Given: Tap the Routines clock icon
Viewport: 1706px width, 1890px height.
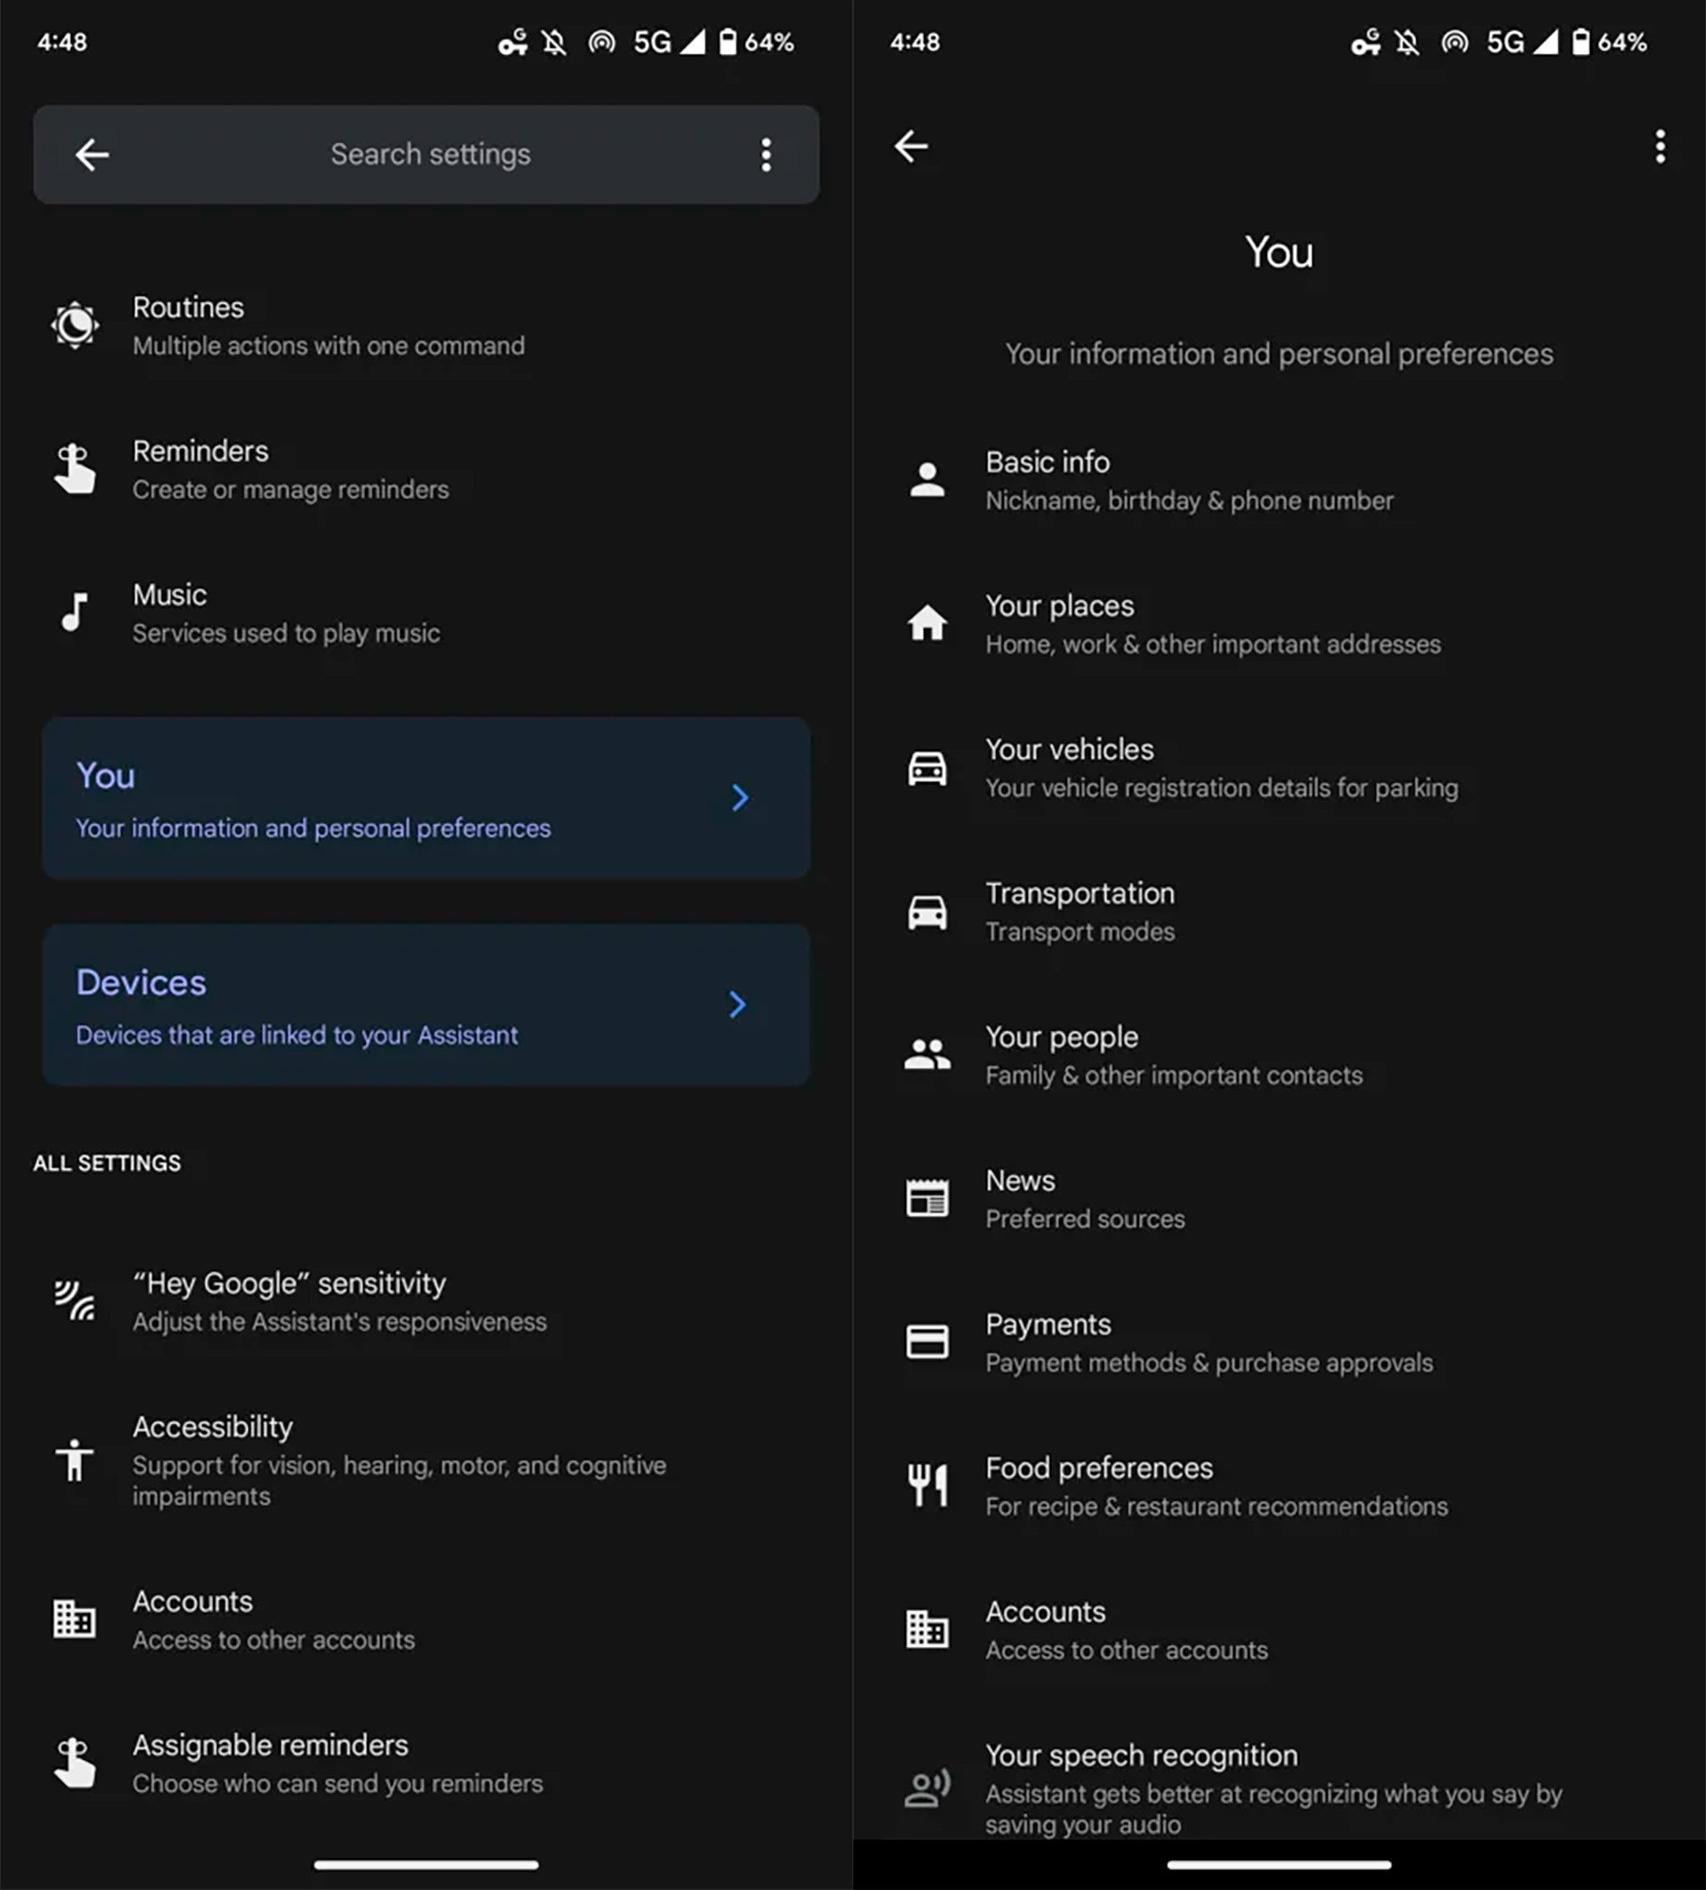Looking at the screenshot, I should pyautogui.click(x=75, y=325).
